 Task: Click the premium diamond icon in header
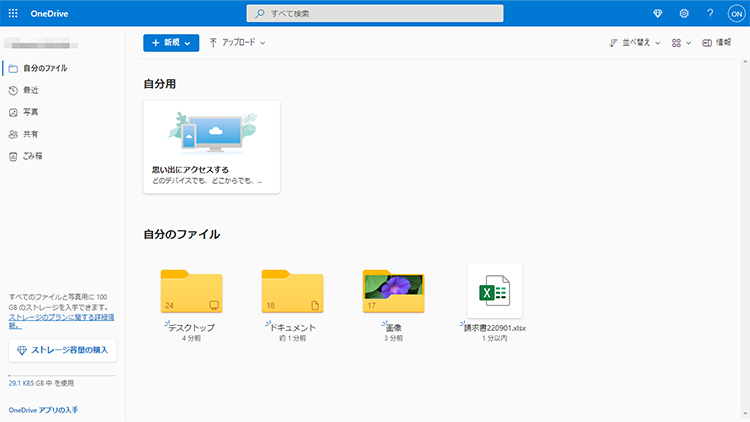(x=656, y=13)
